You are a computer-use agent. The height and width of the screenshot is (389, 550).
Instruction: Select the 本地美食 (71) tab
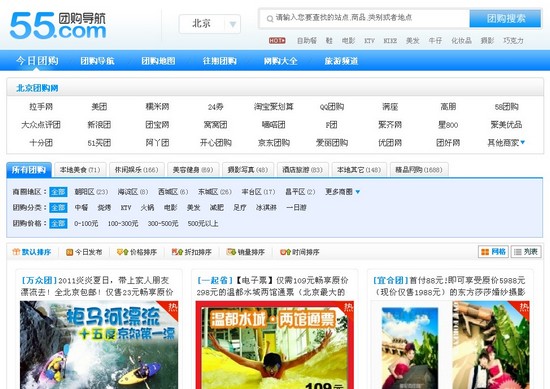[80, 170]
